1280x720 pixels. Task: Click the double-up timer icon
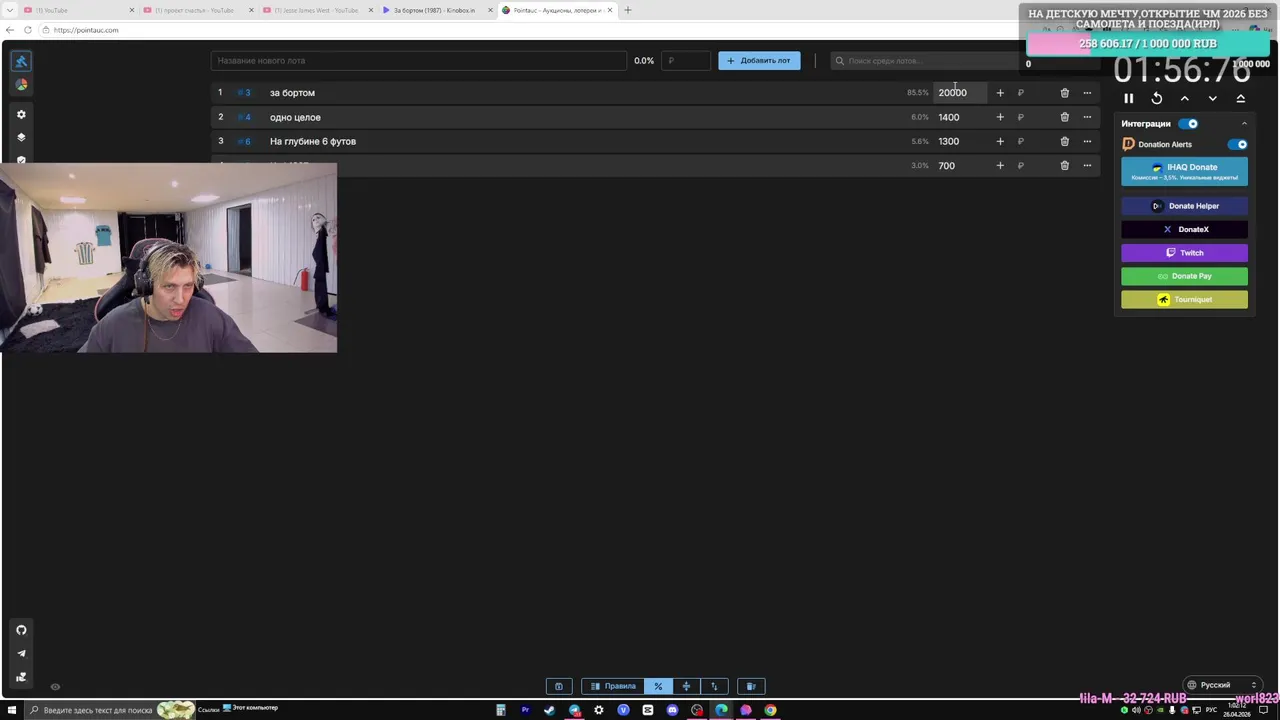tap(1241, 99)
